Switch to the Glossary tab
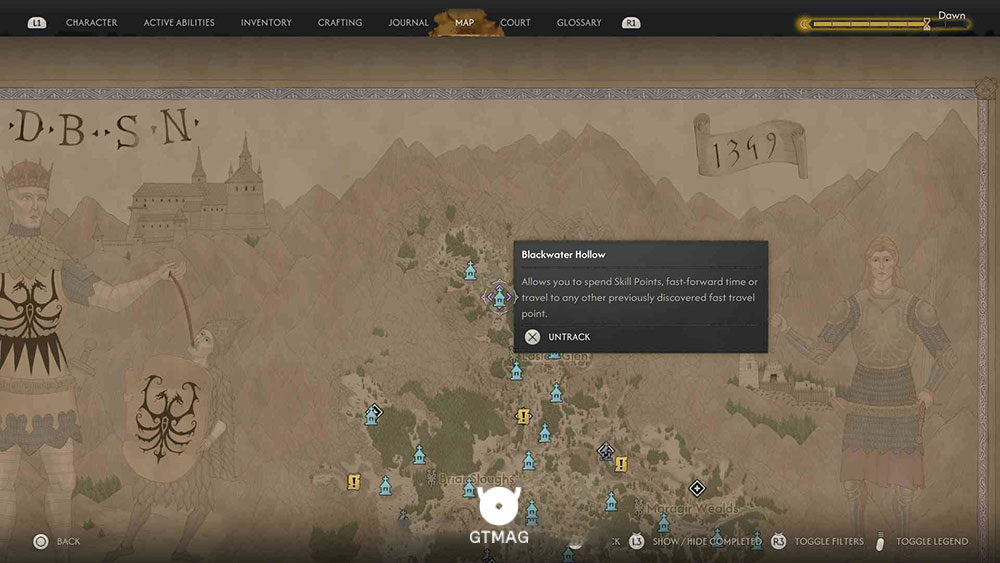 coord(579,22)
